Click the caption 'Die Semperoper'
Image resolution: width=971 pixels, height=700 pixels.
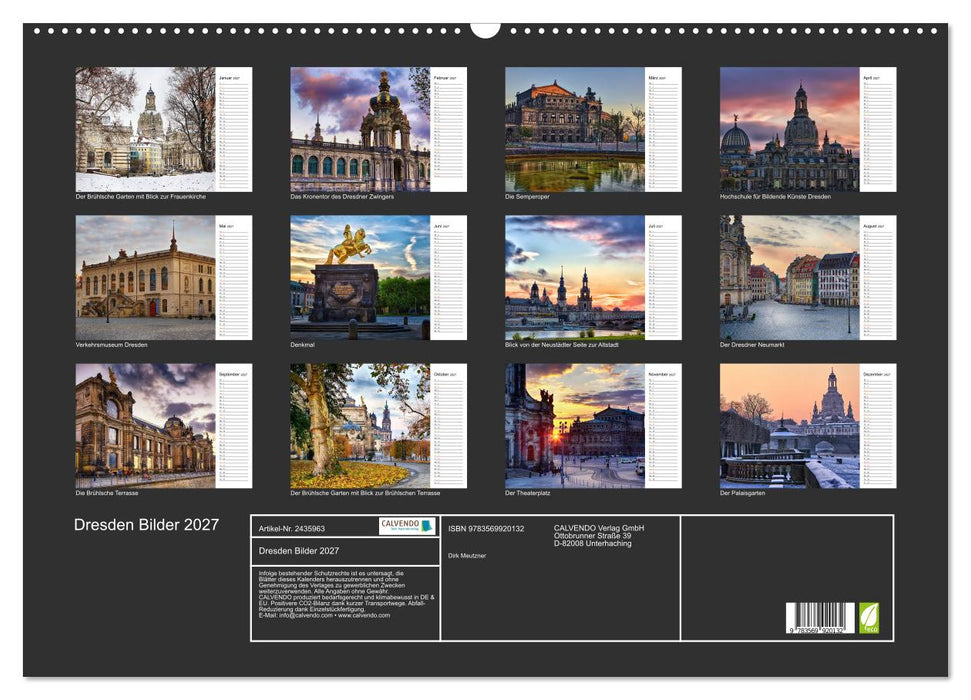tap(527, 196)
